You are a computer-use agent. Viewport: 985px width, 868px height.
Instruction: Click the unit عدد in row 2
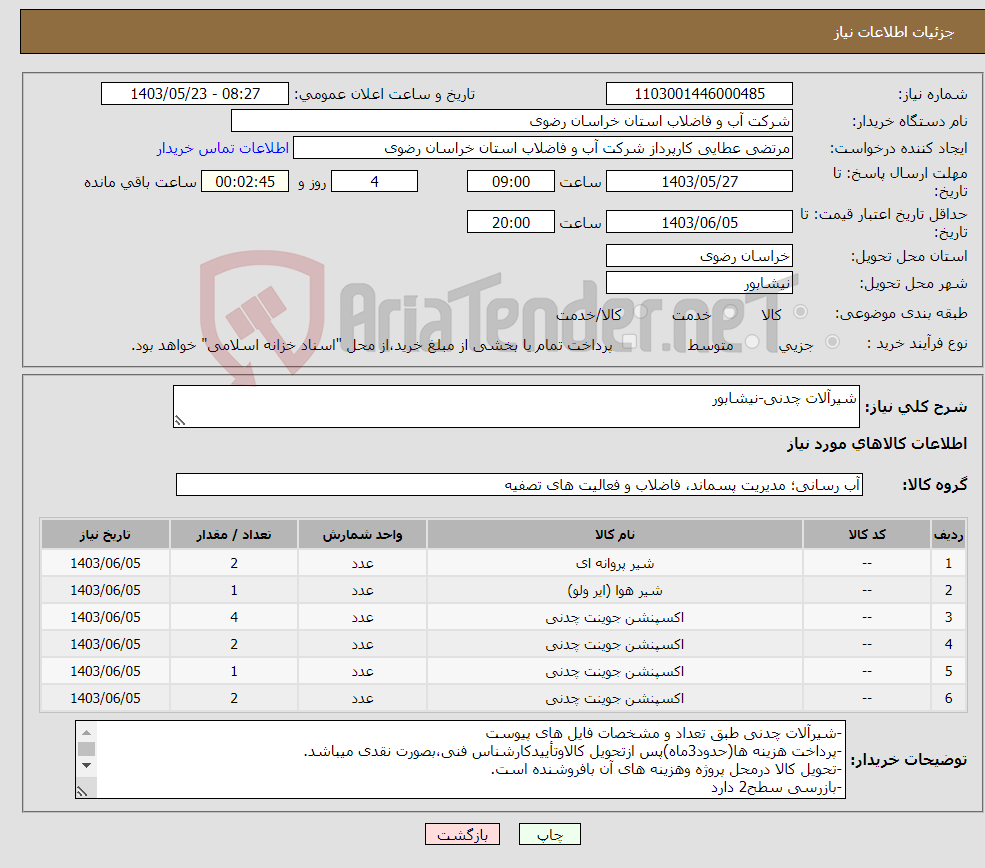tap(362, 590)
